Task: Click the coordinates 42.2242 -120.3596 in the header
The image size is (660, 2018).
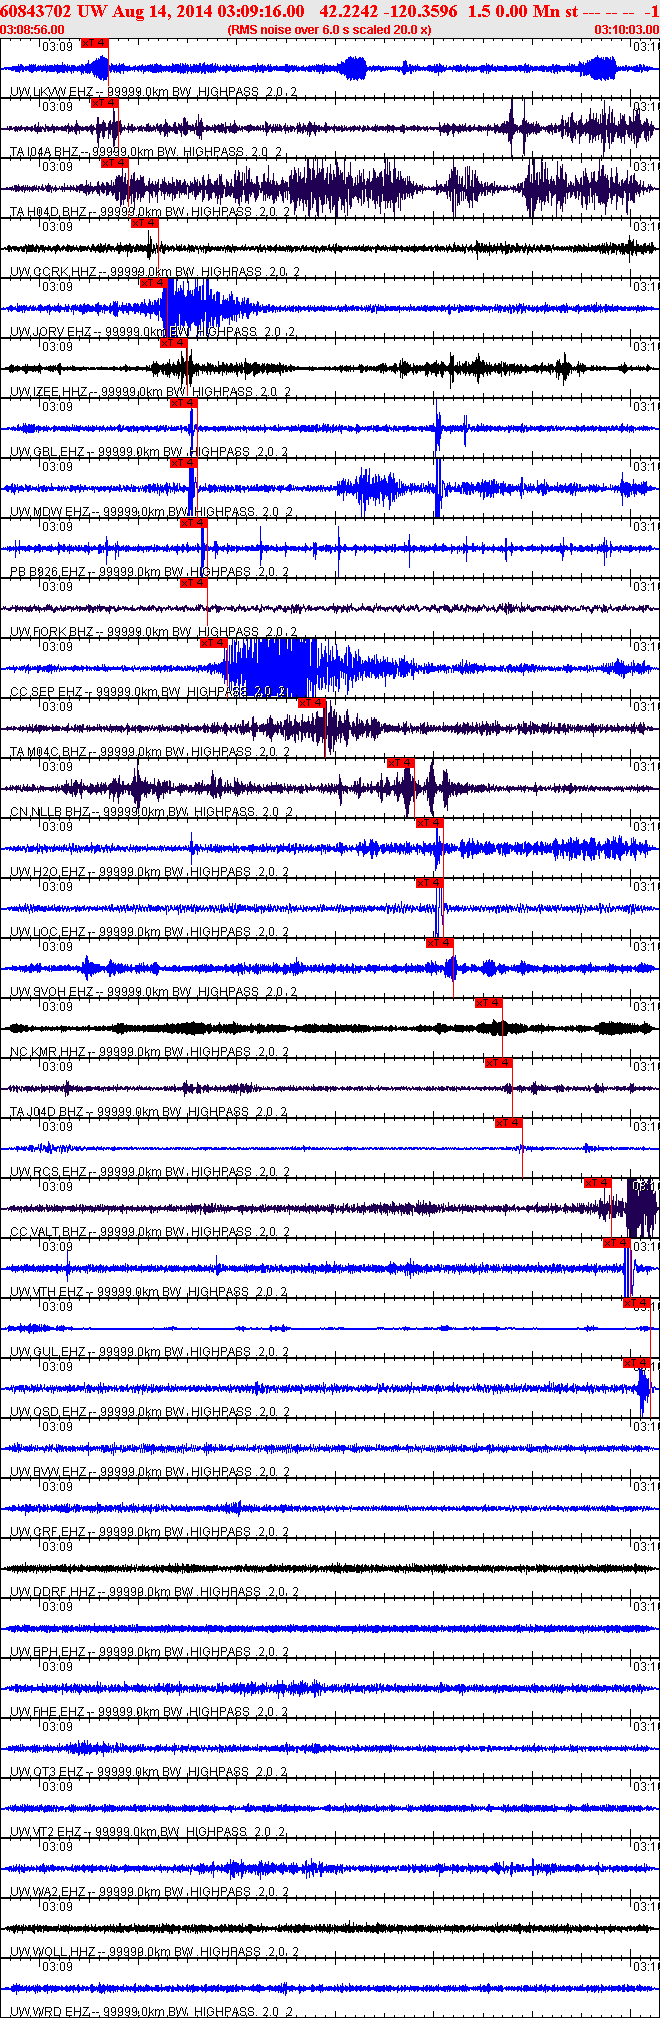Action: tap(389, 12)
